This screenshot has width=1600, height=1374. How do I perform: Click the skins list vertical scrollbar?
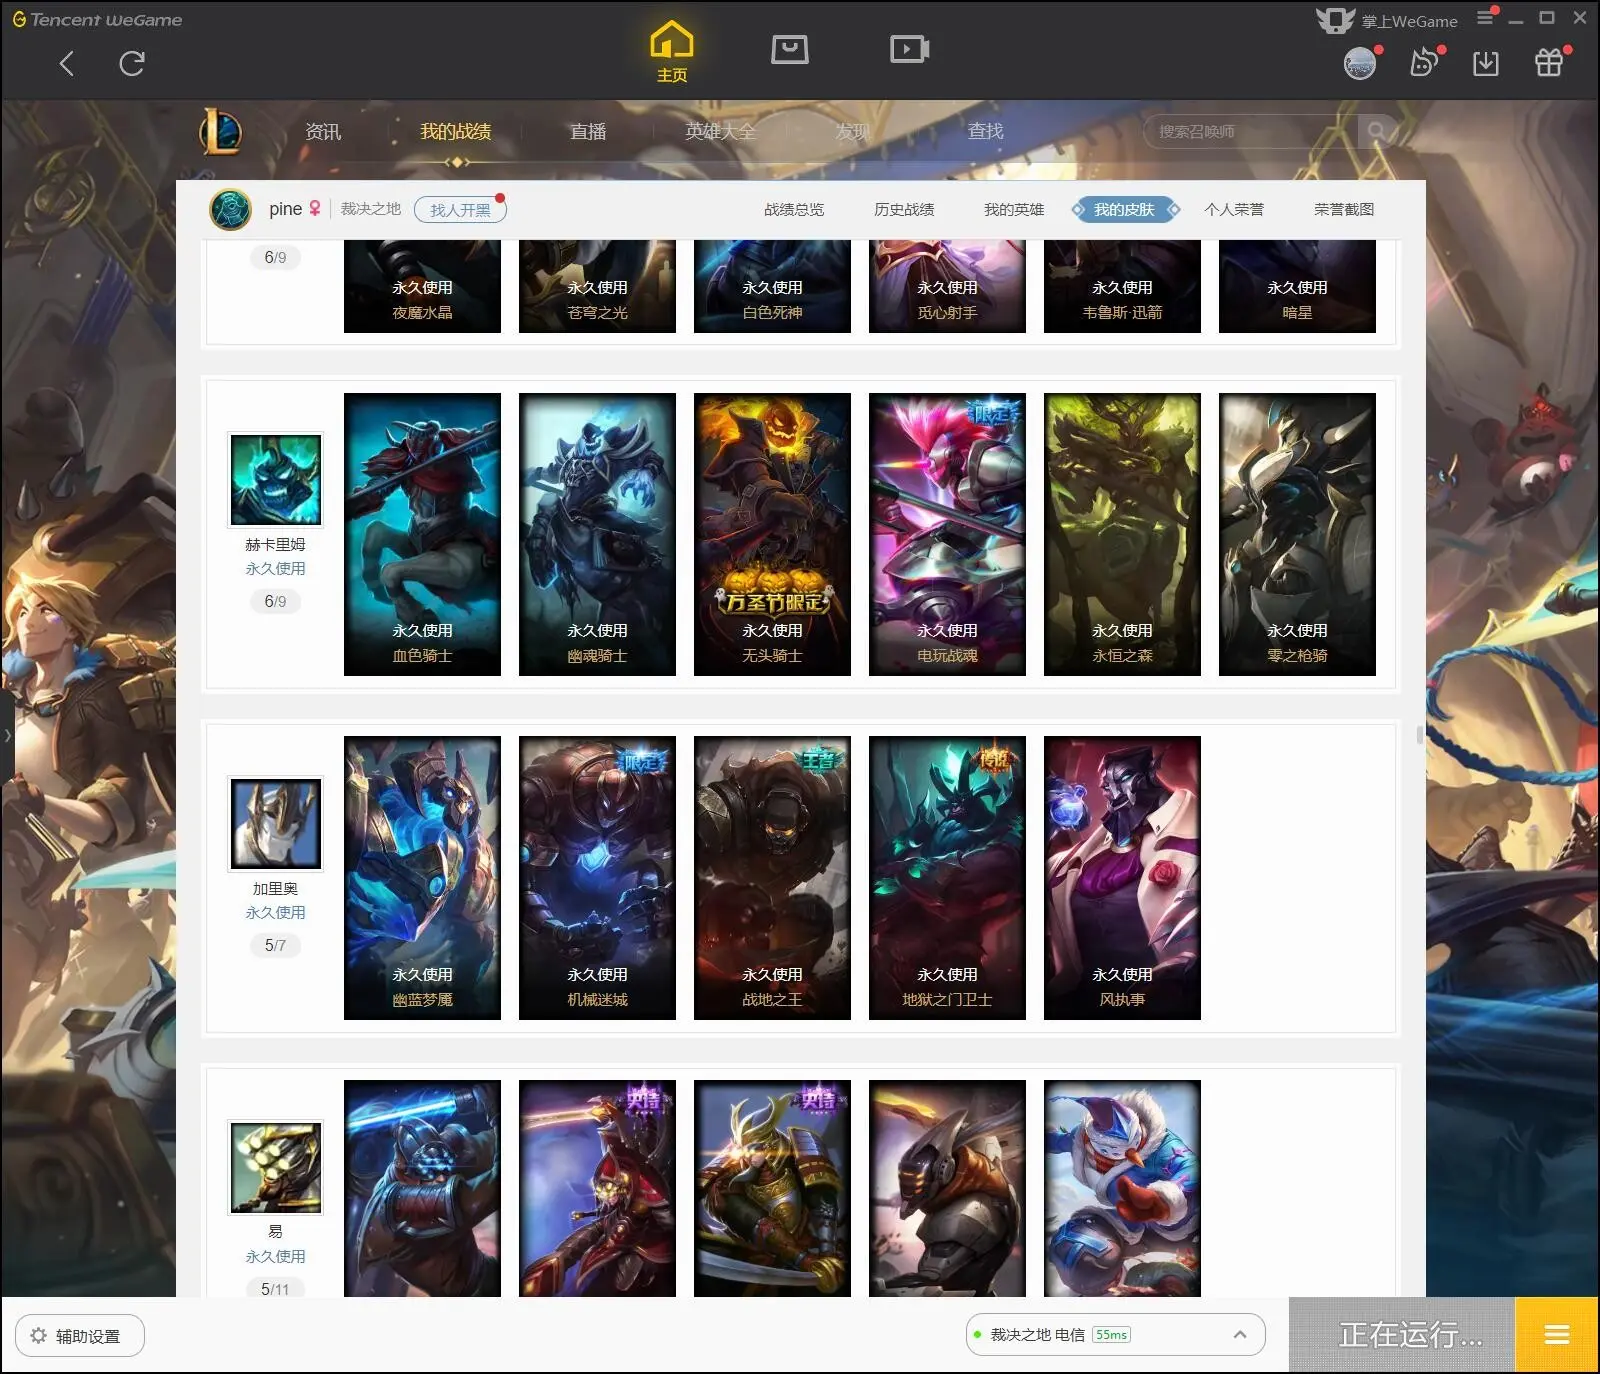click(1420, 735)
